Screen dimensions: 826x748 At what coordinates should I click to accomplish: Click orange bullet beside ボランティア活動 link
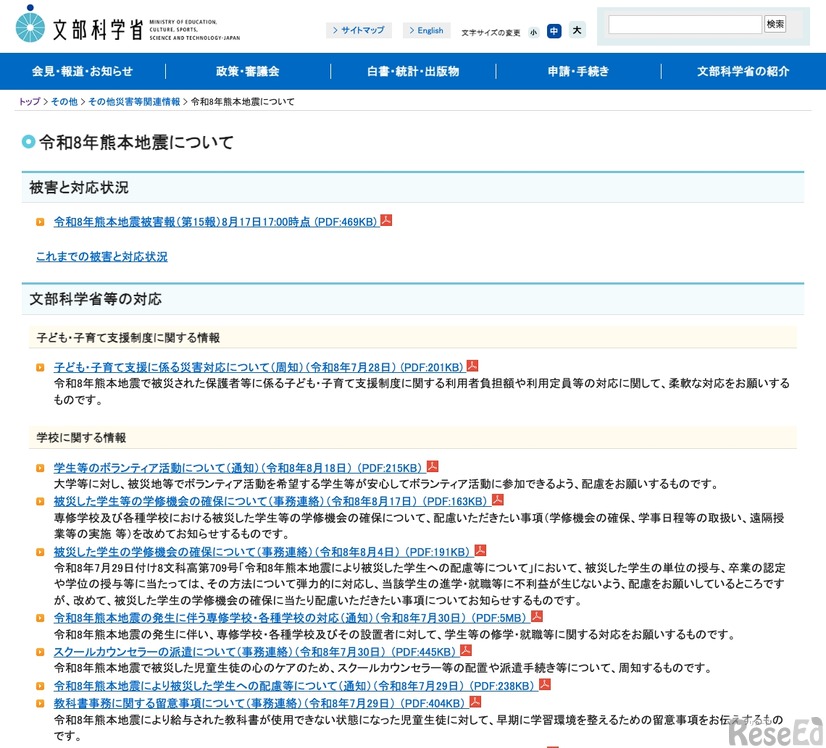point(40,468)
